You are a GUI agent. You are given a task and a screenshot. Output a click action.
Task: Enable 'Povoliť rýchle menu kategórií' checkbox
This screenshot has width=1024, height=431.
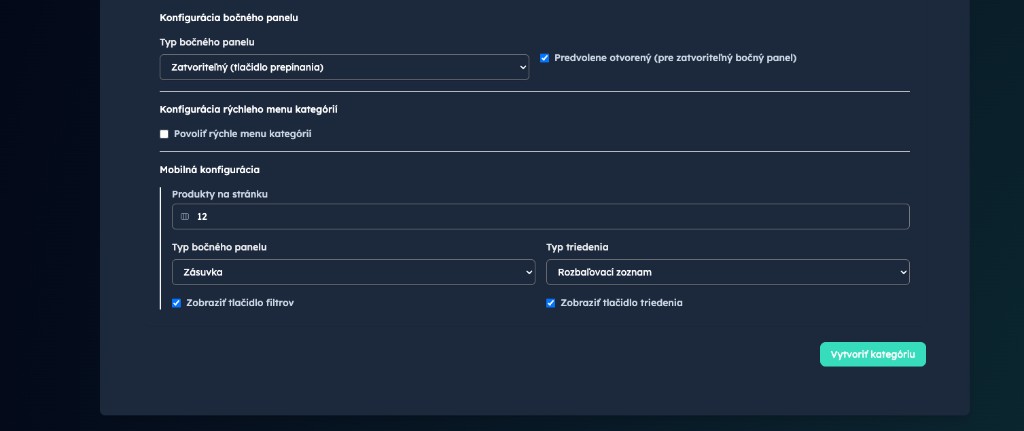164,134
